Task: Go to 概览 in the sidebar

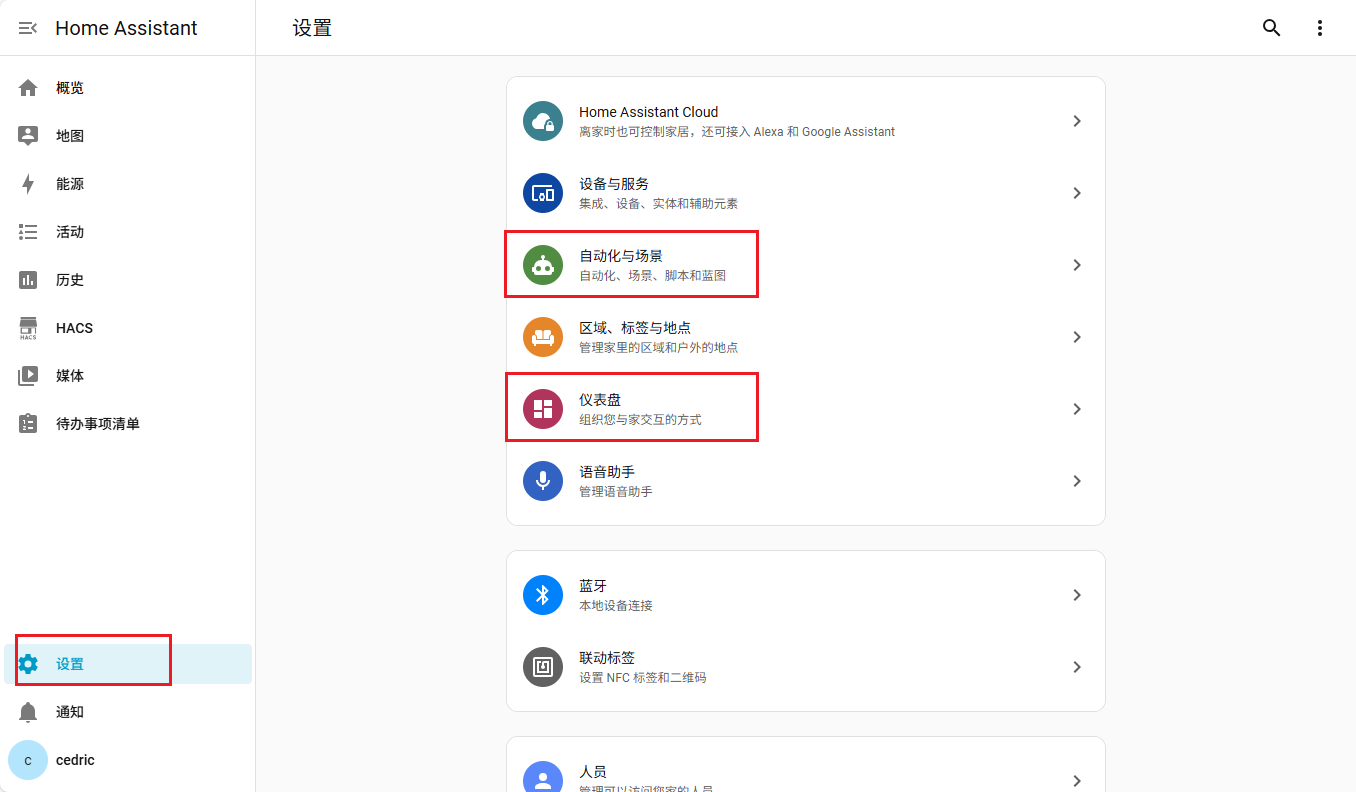Action: coord(70,88)
